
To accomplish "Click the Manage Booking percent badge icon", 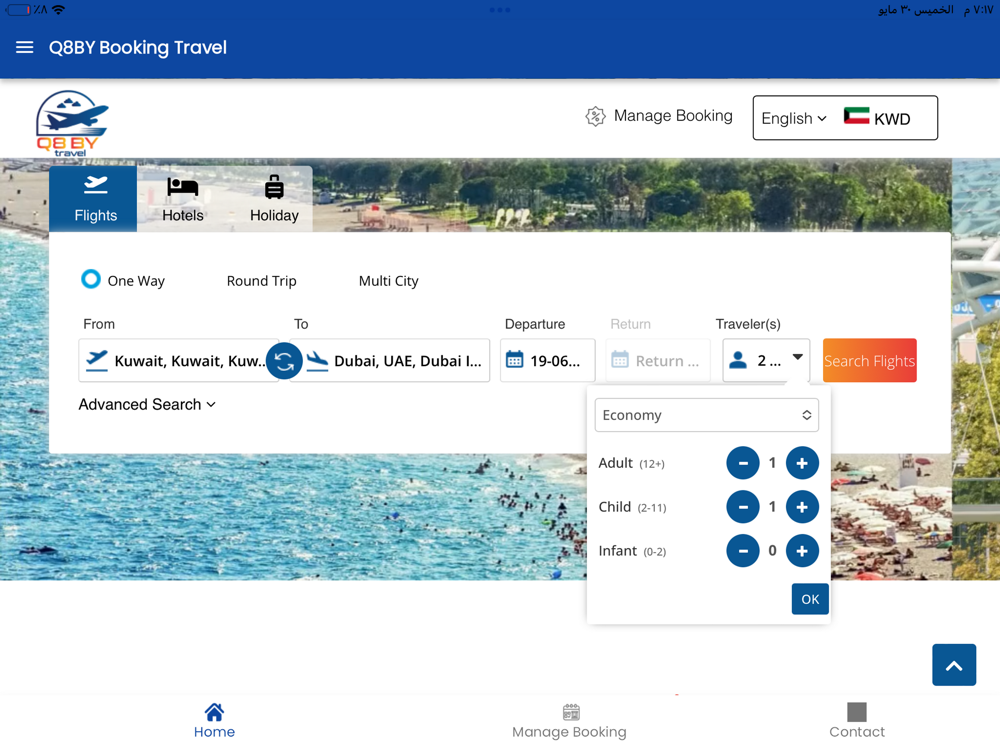I will coord(595,116).
